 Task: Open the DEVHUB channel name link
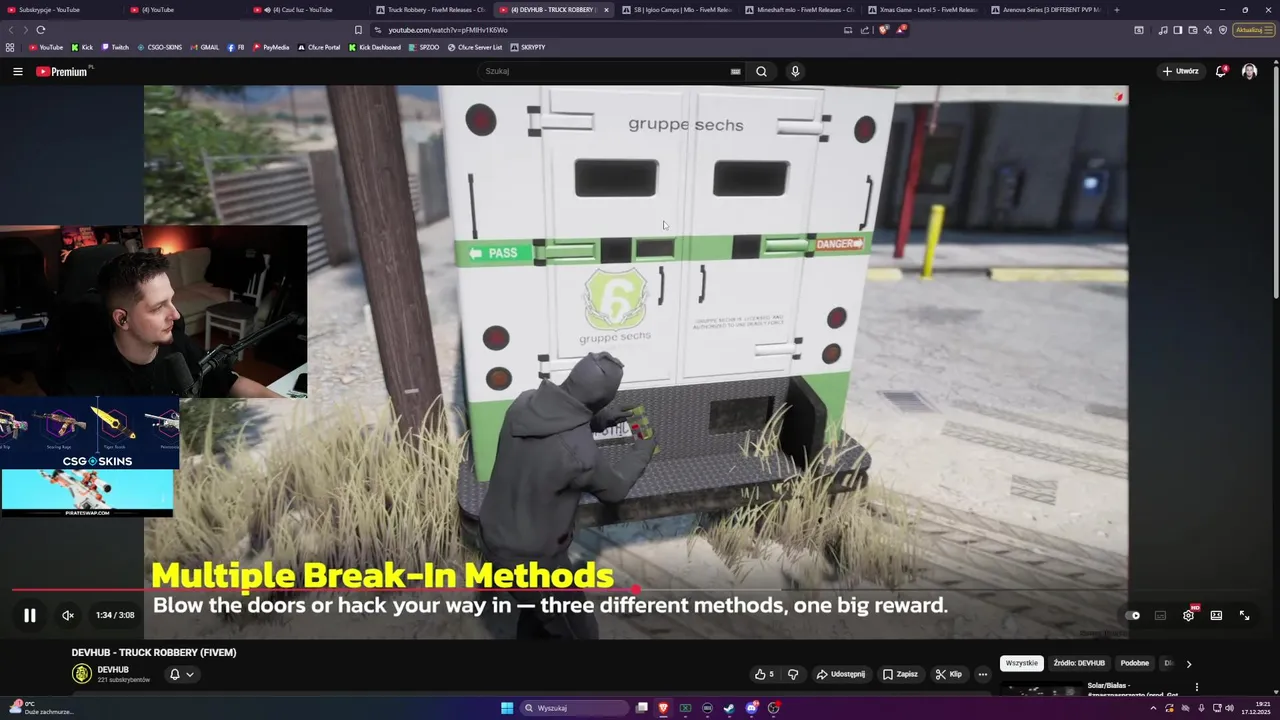coord(113,670)
